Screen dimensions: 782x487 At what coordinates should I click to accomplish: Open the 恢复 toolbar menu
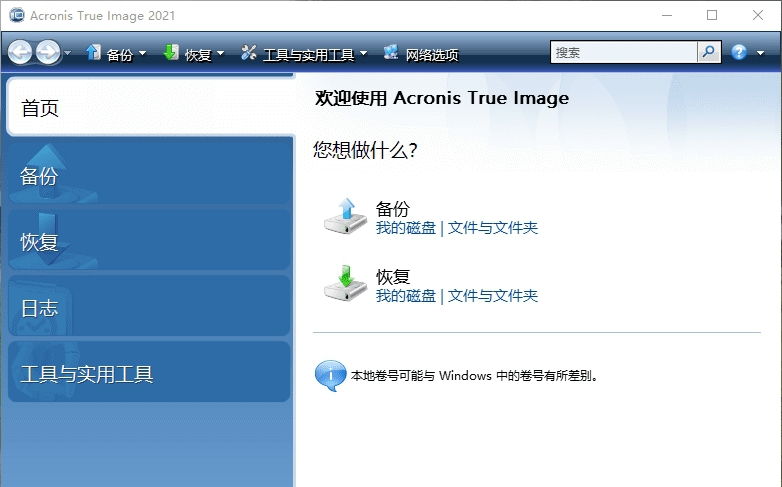tap(198, 54)
